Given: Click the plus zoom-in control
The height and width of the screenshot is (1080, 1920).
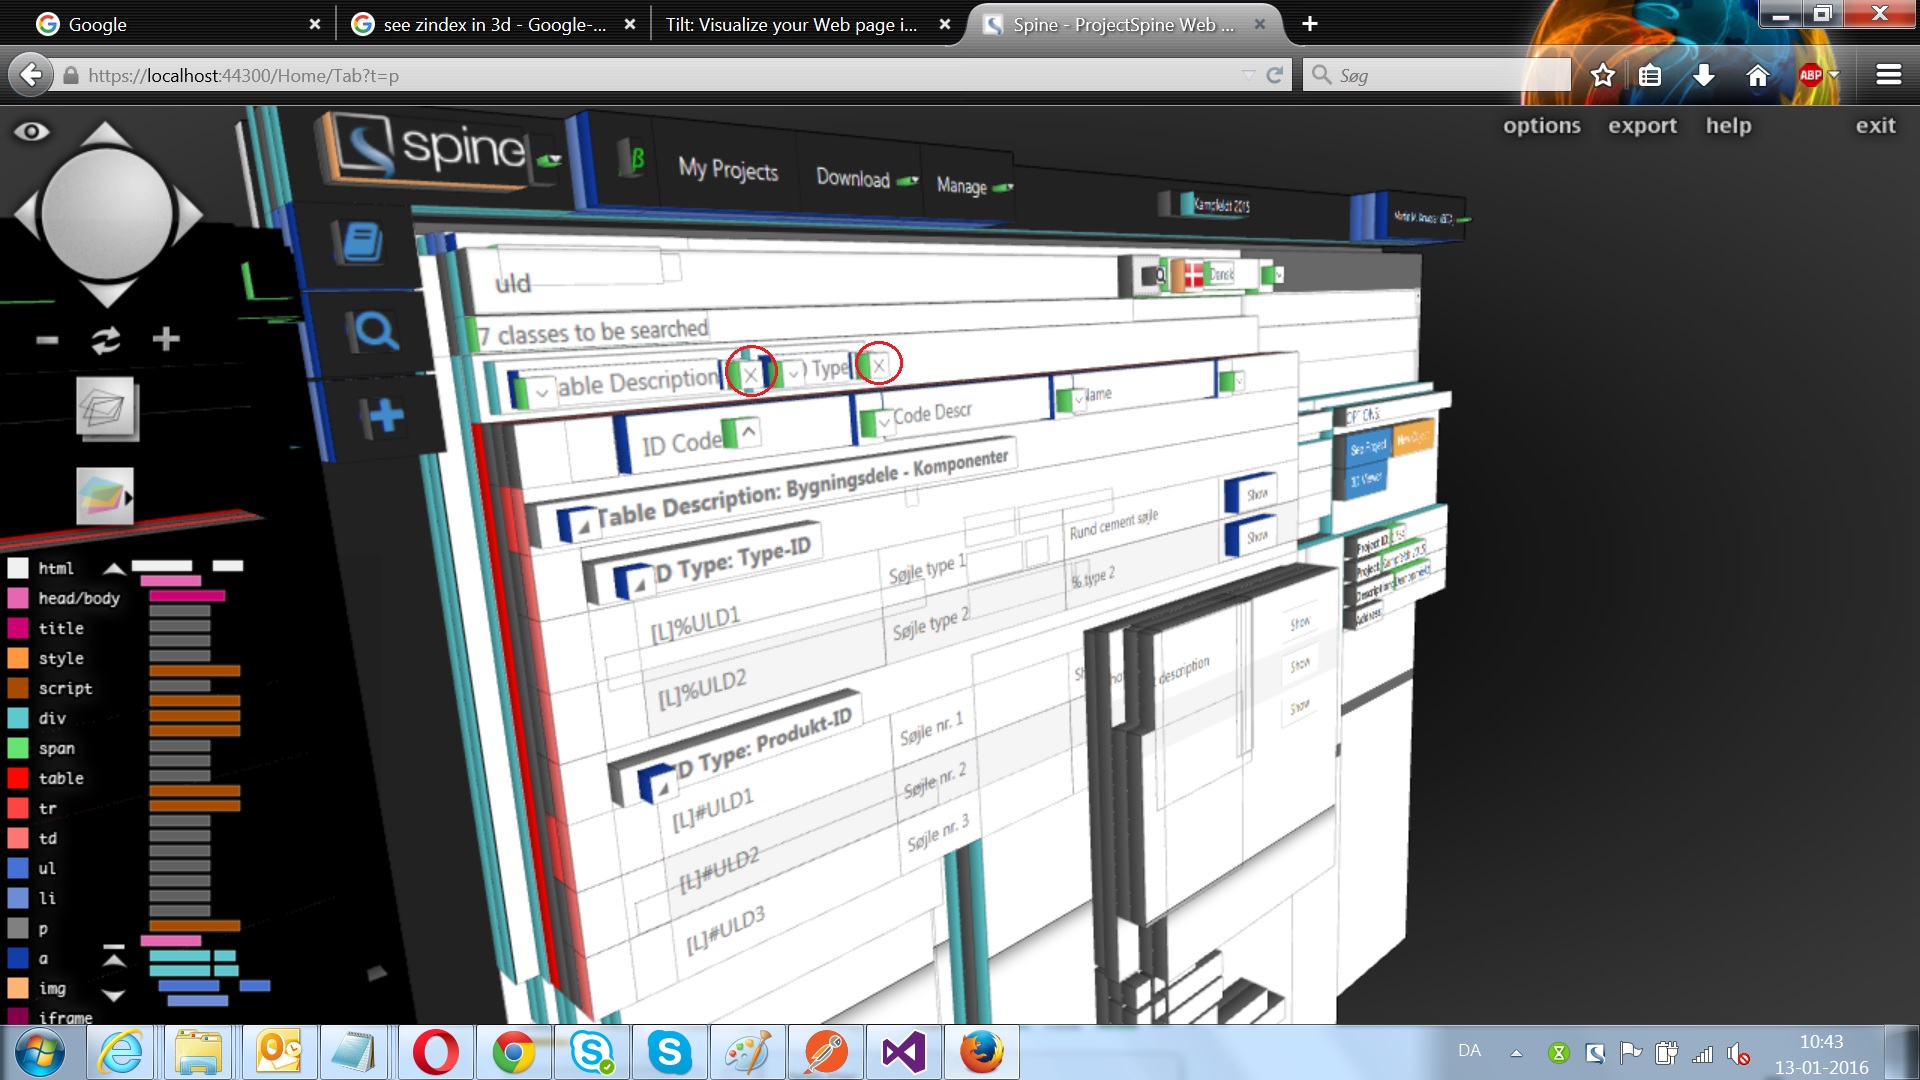Looking at the screenshot, I should click(x=166, y=339).
